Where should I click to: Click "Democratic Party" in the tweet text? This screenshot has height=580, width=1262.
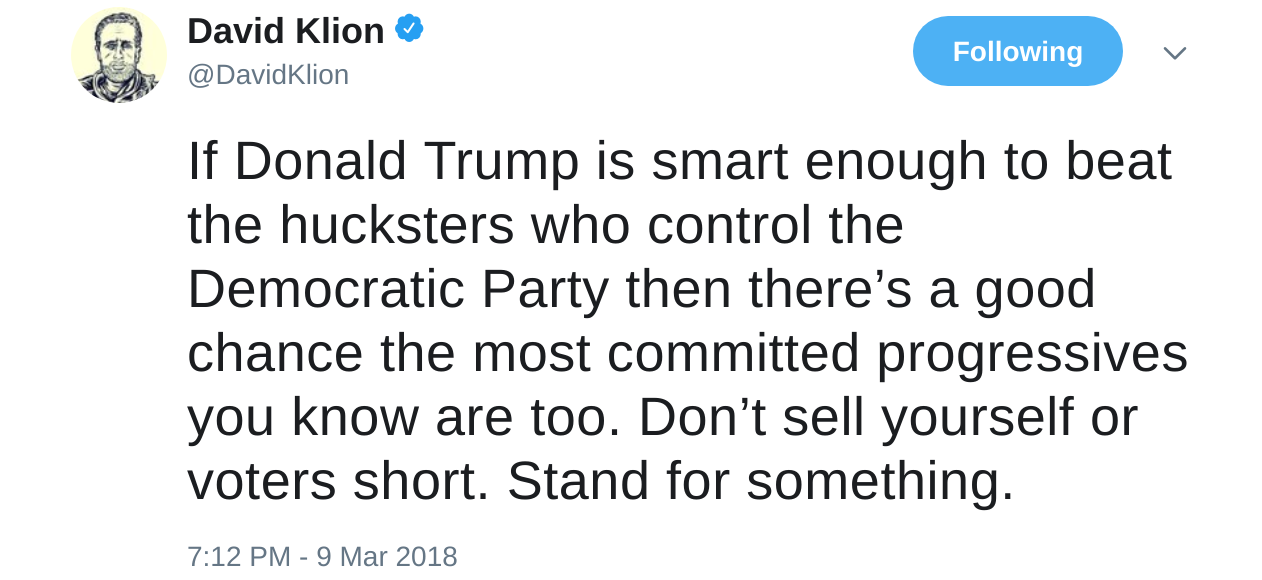tap(398, 289)
